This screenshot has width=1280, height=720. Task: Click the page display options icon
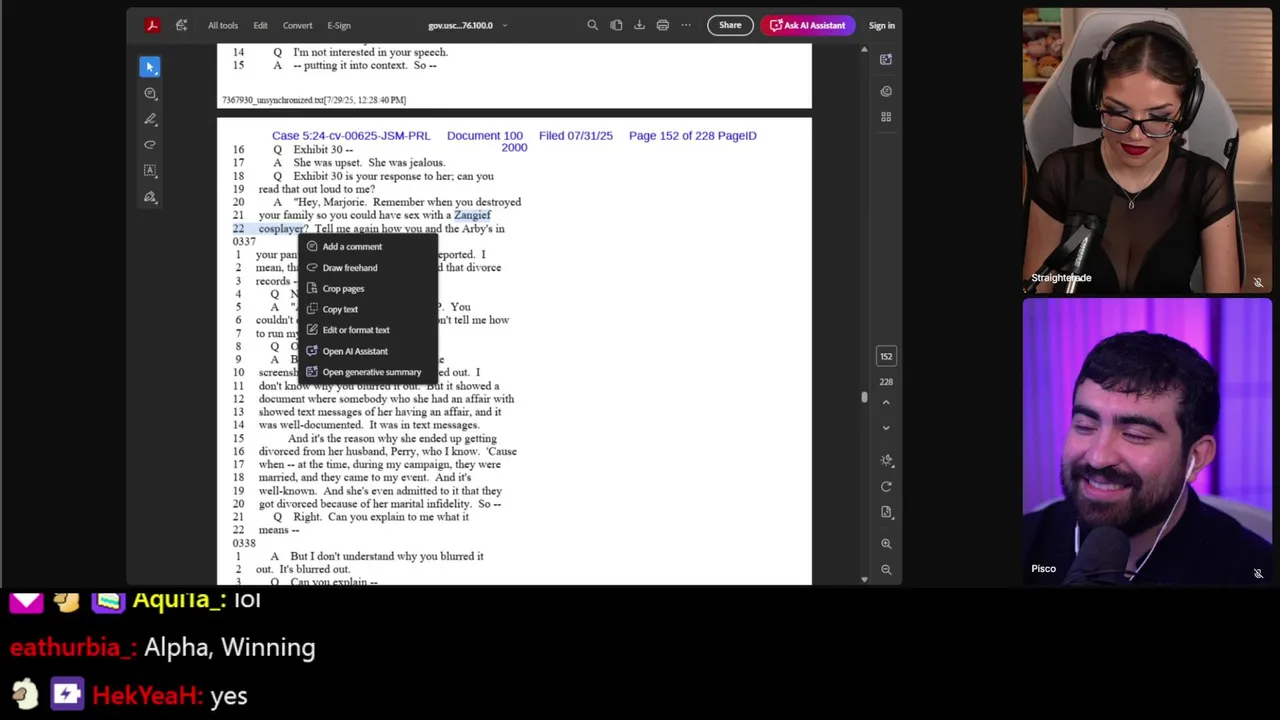(x=886, y=512)
